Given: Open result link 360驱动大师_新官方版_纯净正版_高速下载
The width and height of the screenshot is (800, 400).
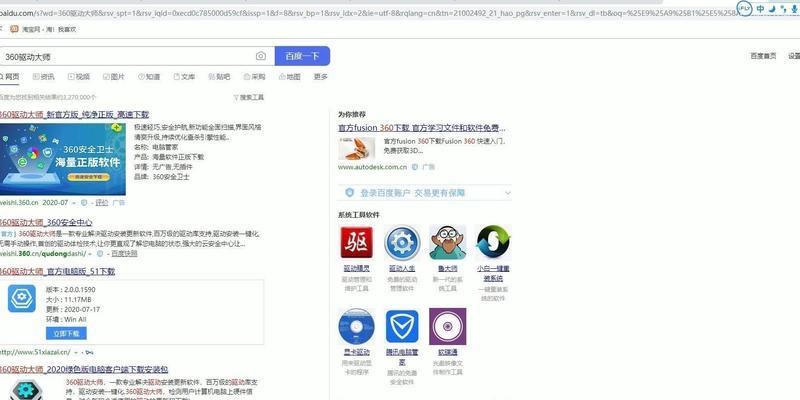Looking at the screenshot, I should pyautogui.click(x=74, y=114).
